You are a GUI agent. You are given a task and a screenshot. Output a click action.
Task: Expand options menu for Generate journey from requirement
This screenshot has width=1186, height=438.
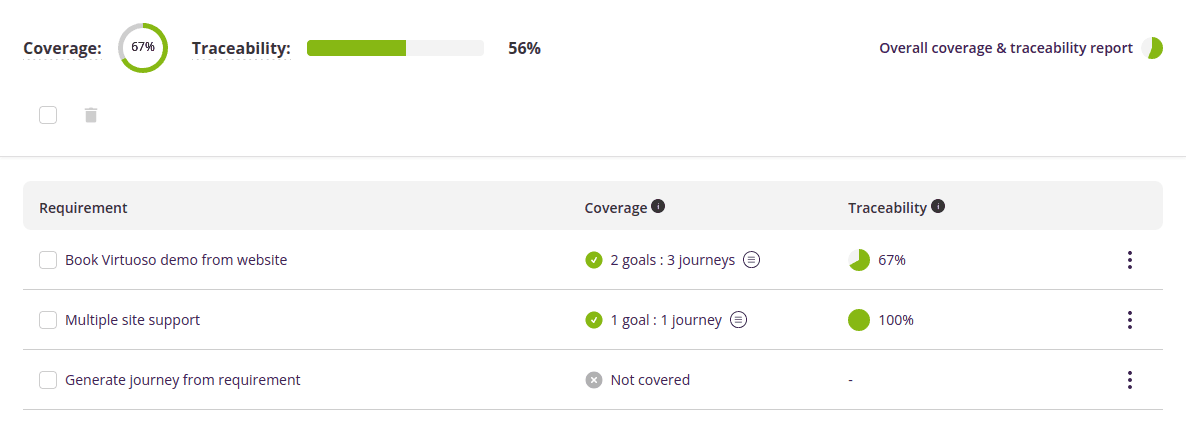pos(1129,380)
